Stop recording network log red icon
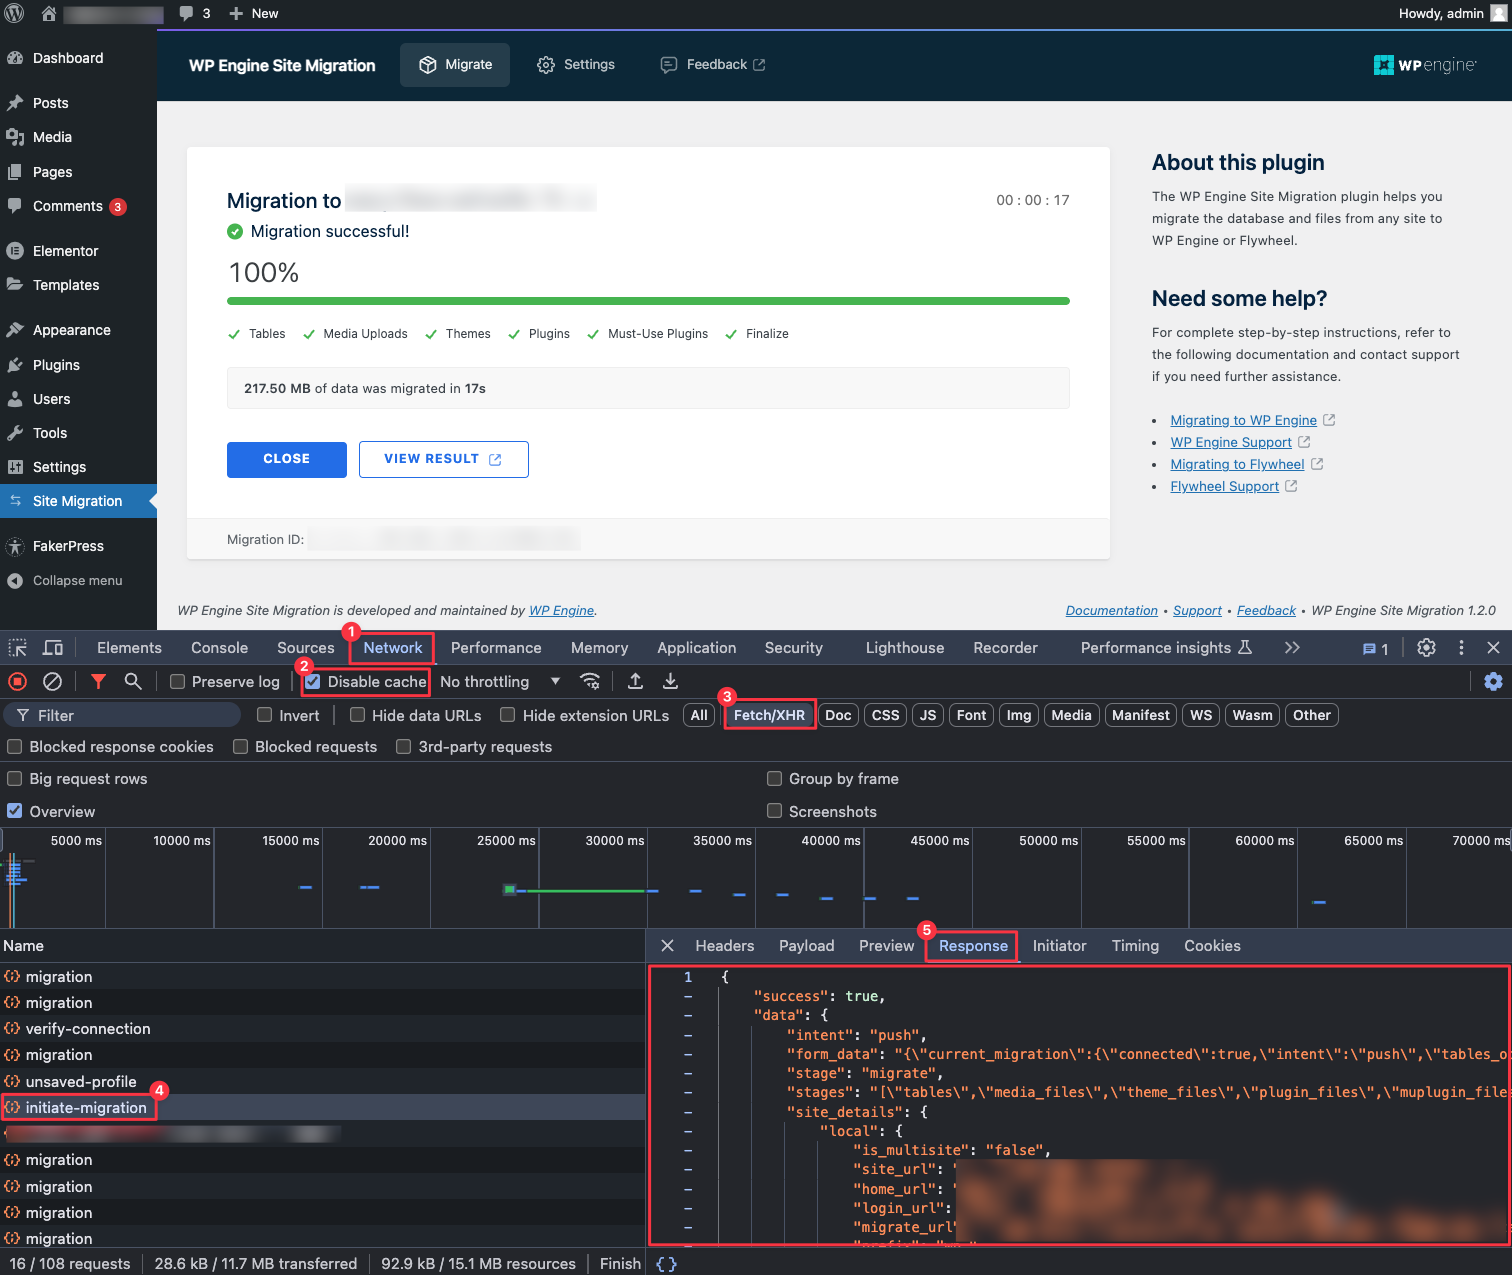 17,682
